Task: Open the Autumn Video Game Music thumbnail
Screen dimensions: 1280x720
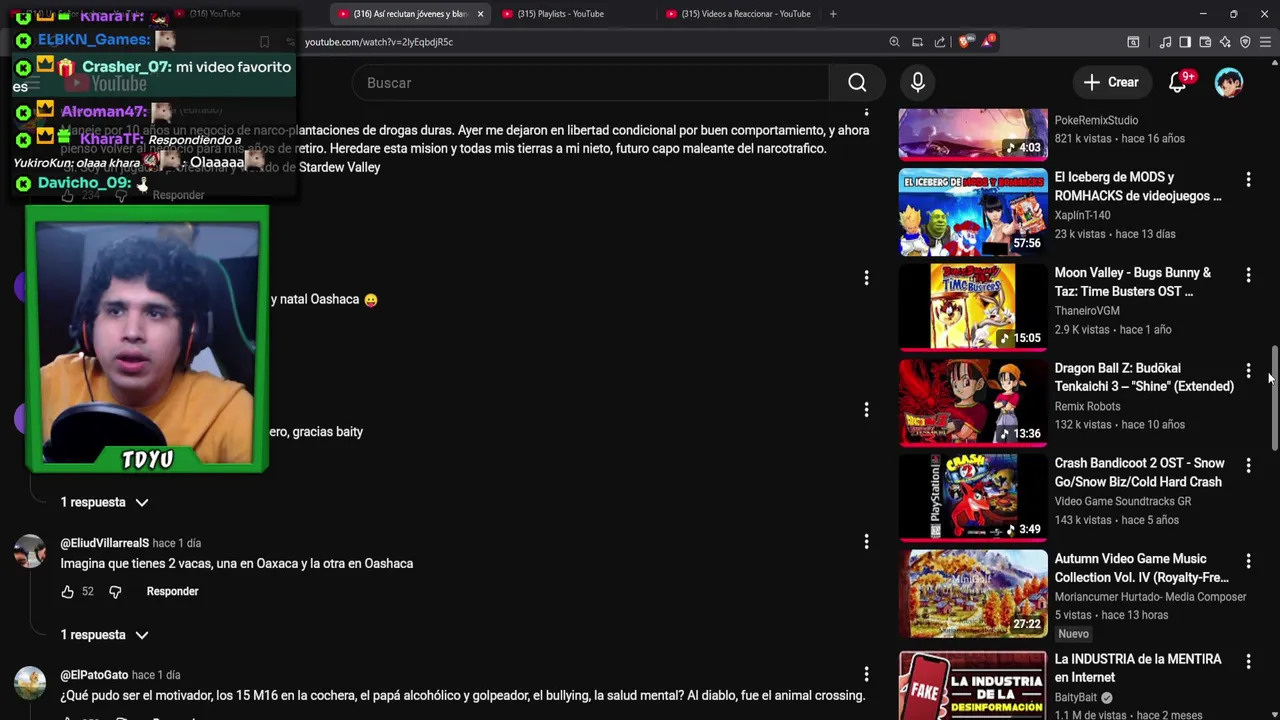Action: click(x=973, y=593)
